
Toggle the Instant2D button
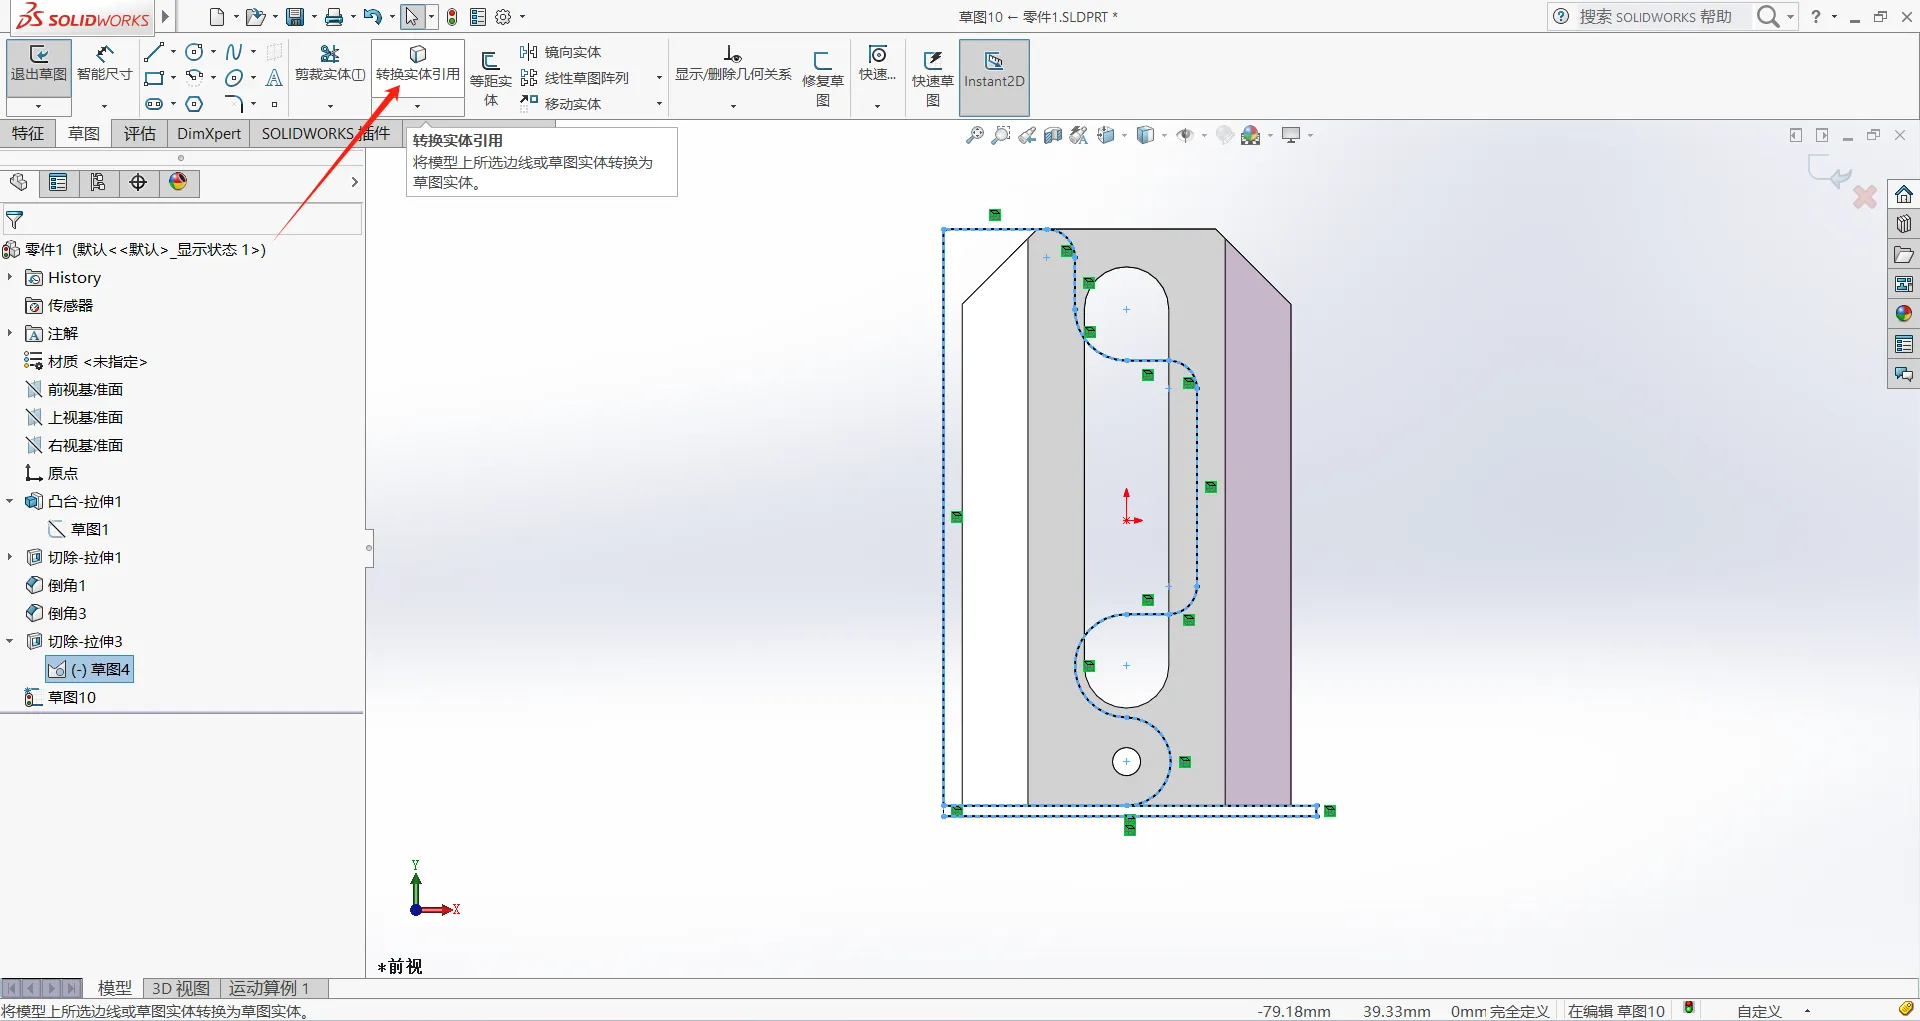click(994, 78)
